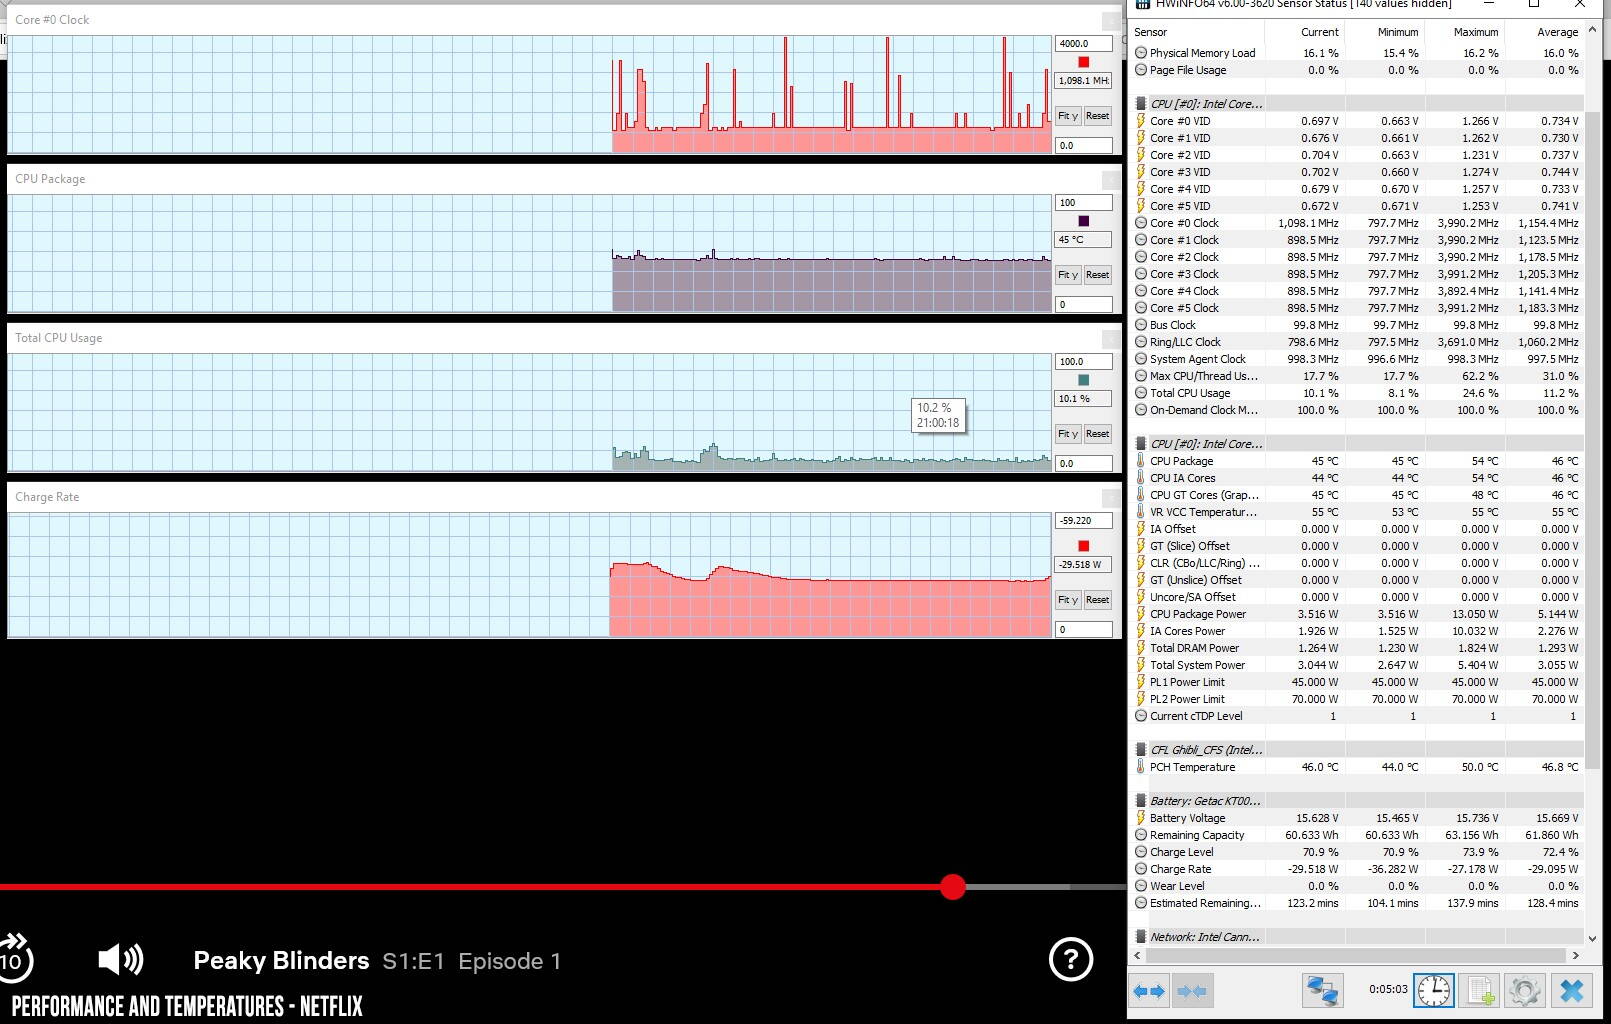Click Fit y on the Core #0 Clock graph
This screenshot has width=1611, height=1024.
click(1068, 116)
